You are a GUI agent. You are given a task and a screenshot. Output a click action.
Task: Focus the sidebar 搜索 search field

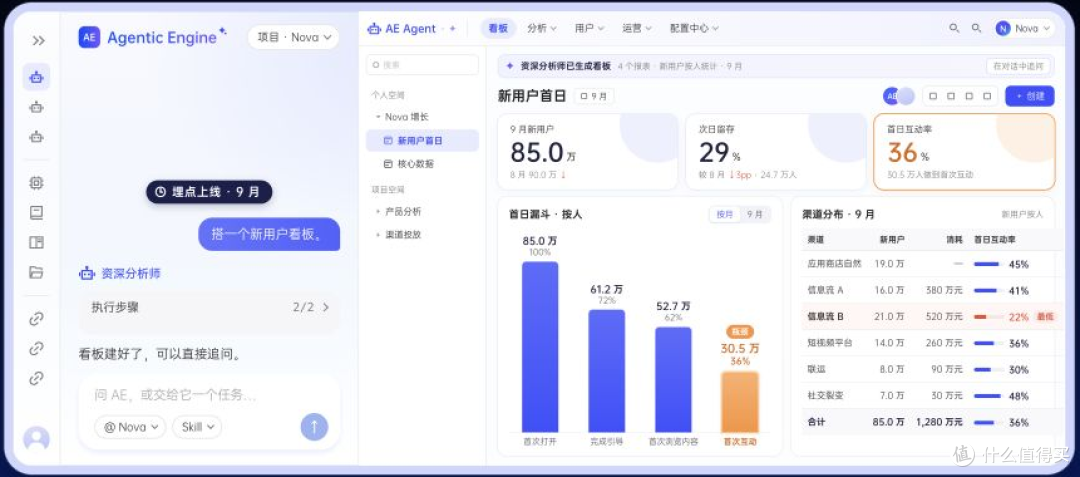pyautogui.click(x=422, y=65)
